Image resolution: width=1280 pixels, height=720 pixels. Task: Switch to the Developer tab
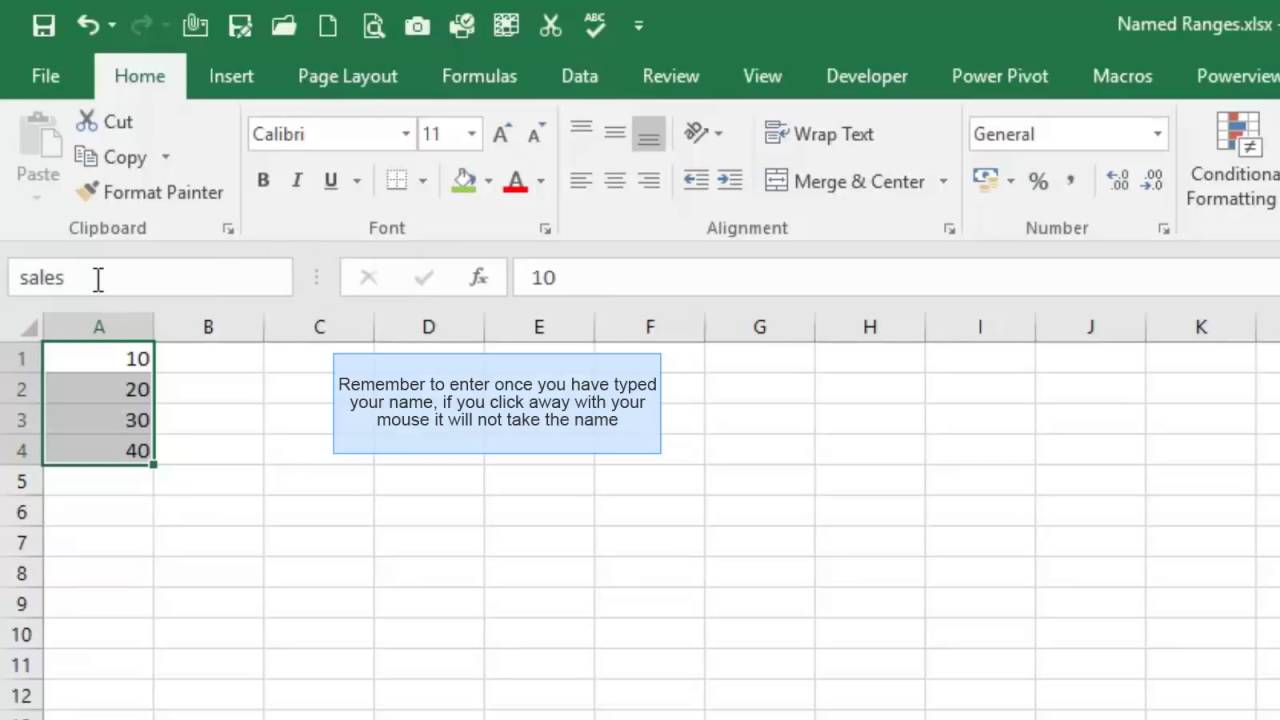(867, 76)
